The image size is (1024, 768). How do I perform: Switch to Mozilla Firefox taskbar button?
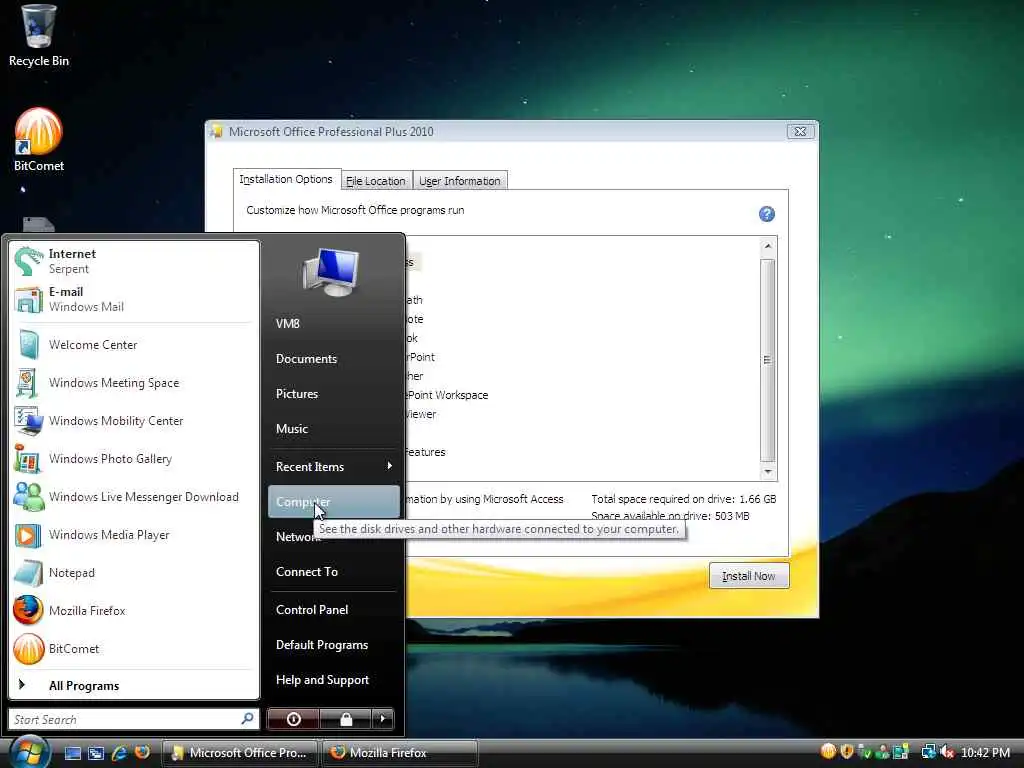pos(399,753)
